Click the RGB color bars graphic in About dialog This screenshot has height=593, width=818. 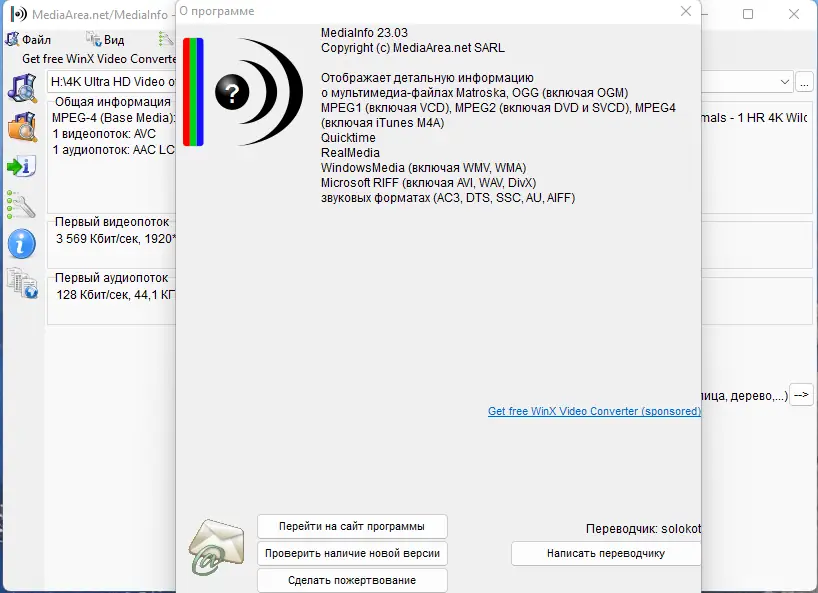pos(193,92)
